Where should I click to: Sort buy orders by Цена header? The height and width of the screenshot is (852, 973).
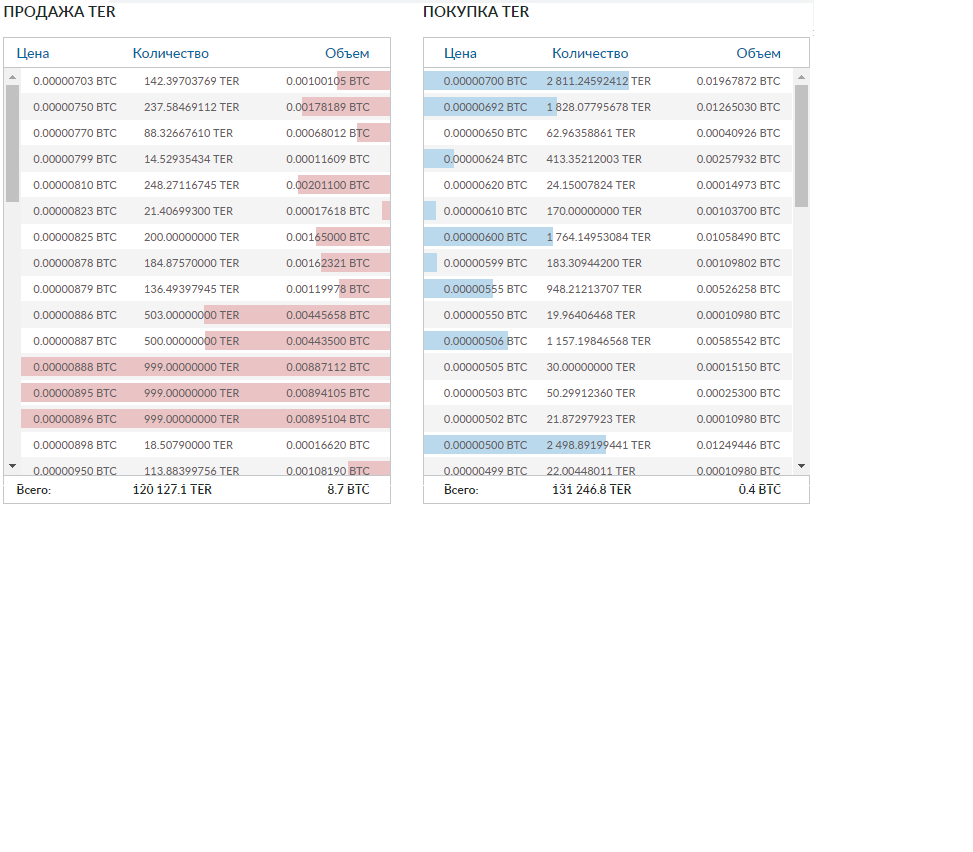[460, 53]
